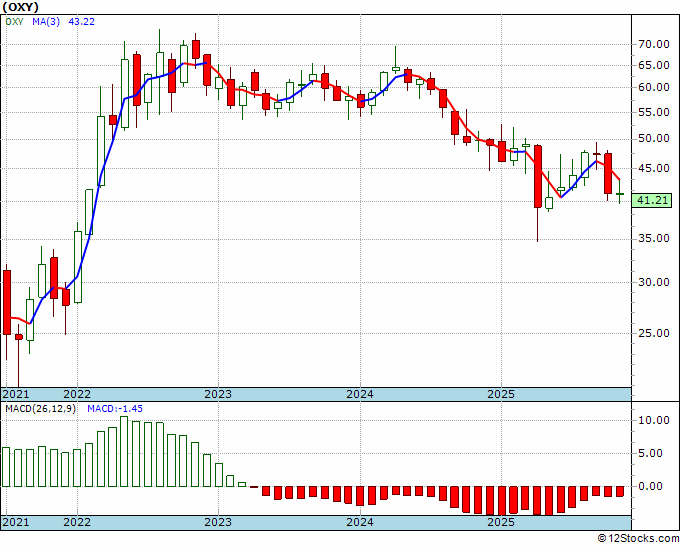The height and width of the screenshot is (546, 680).
Task: Click the MACD:-1.45 value label
Action: [115, 409]
